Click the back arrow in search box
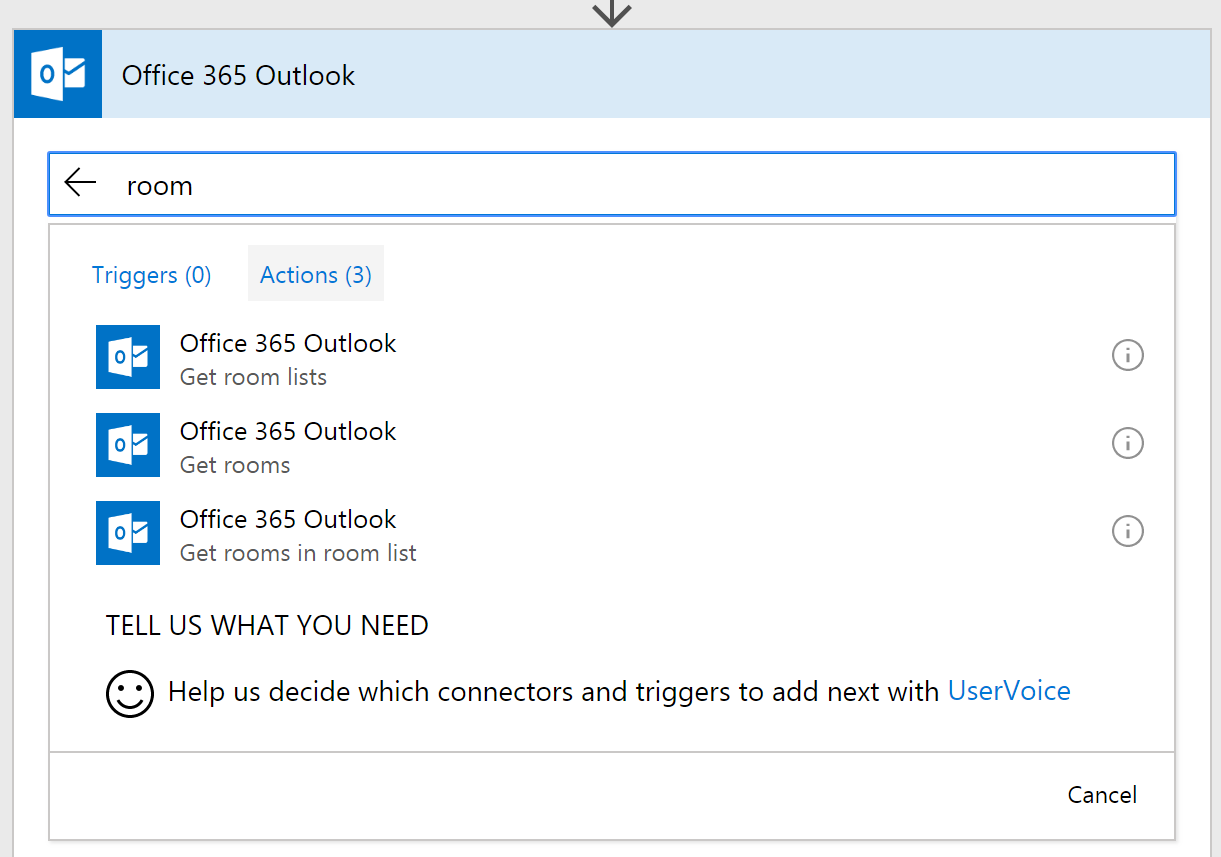 point(80,183)
